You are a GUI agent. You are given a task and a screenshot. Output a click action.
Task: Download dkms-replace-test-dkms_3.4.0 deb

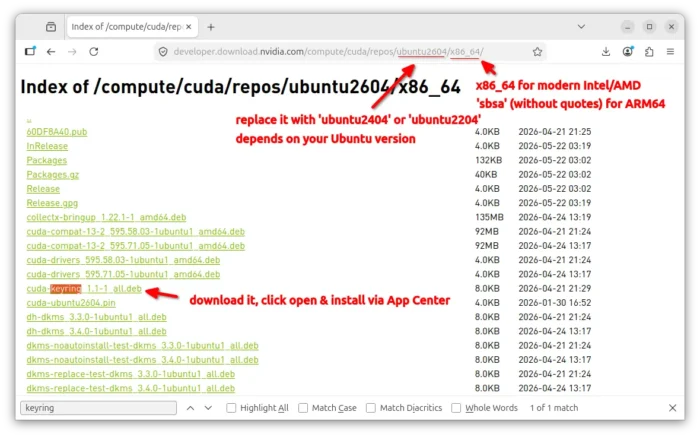coord(130,388)
